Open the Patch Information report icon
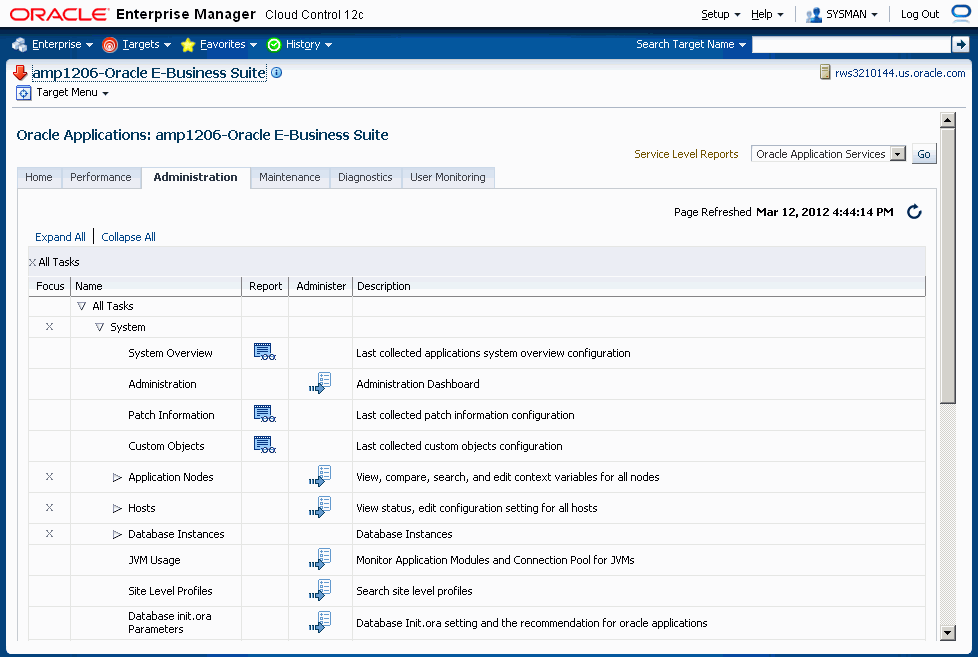The height and width of the screenshot is (657, 978). click(264, 414)
